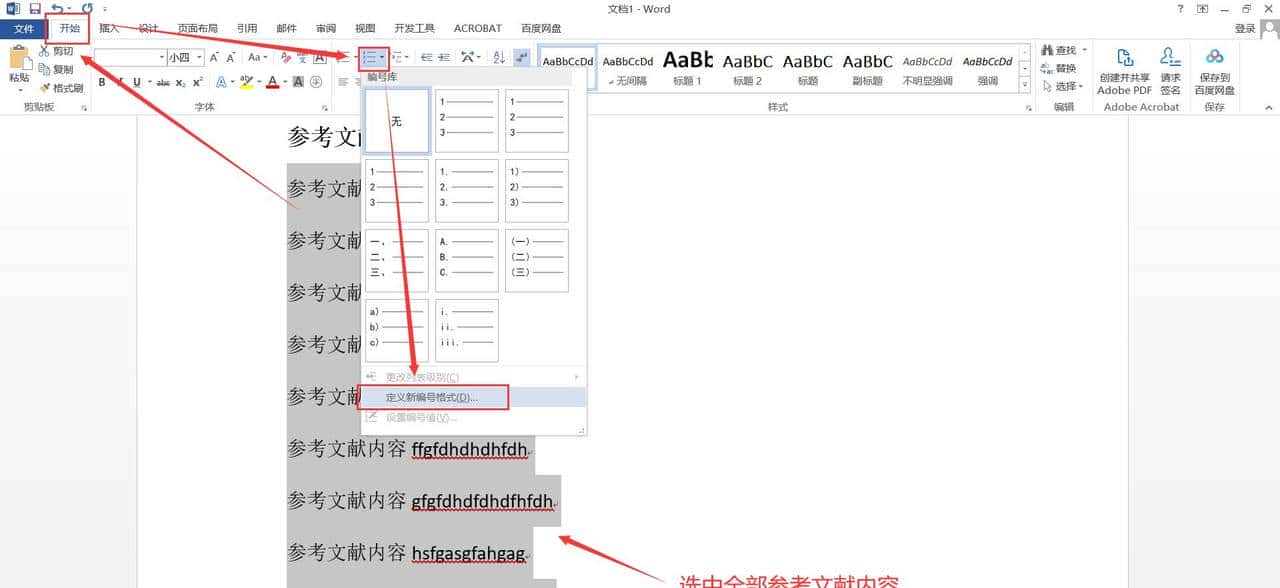Click the yellow text highlight color swatch
This screenshot has width=1280, height=588.
[244, 84]
